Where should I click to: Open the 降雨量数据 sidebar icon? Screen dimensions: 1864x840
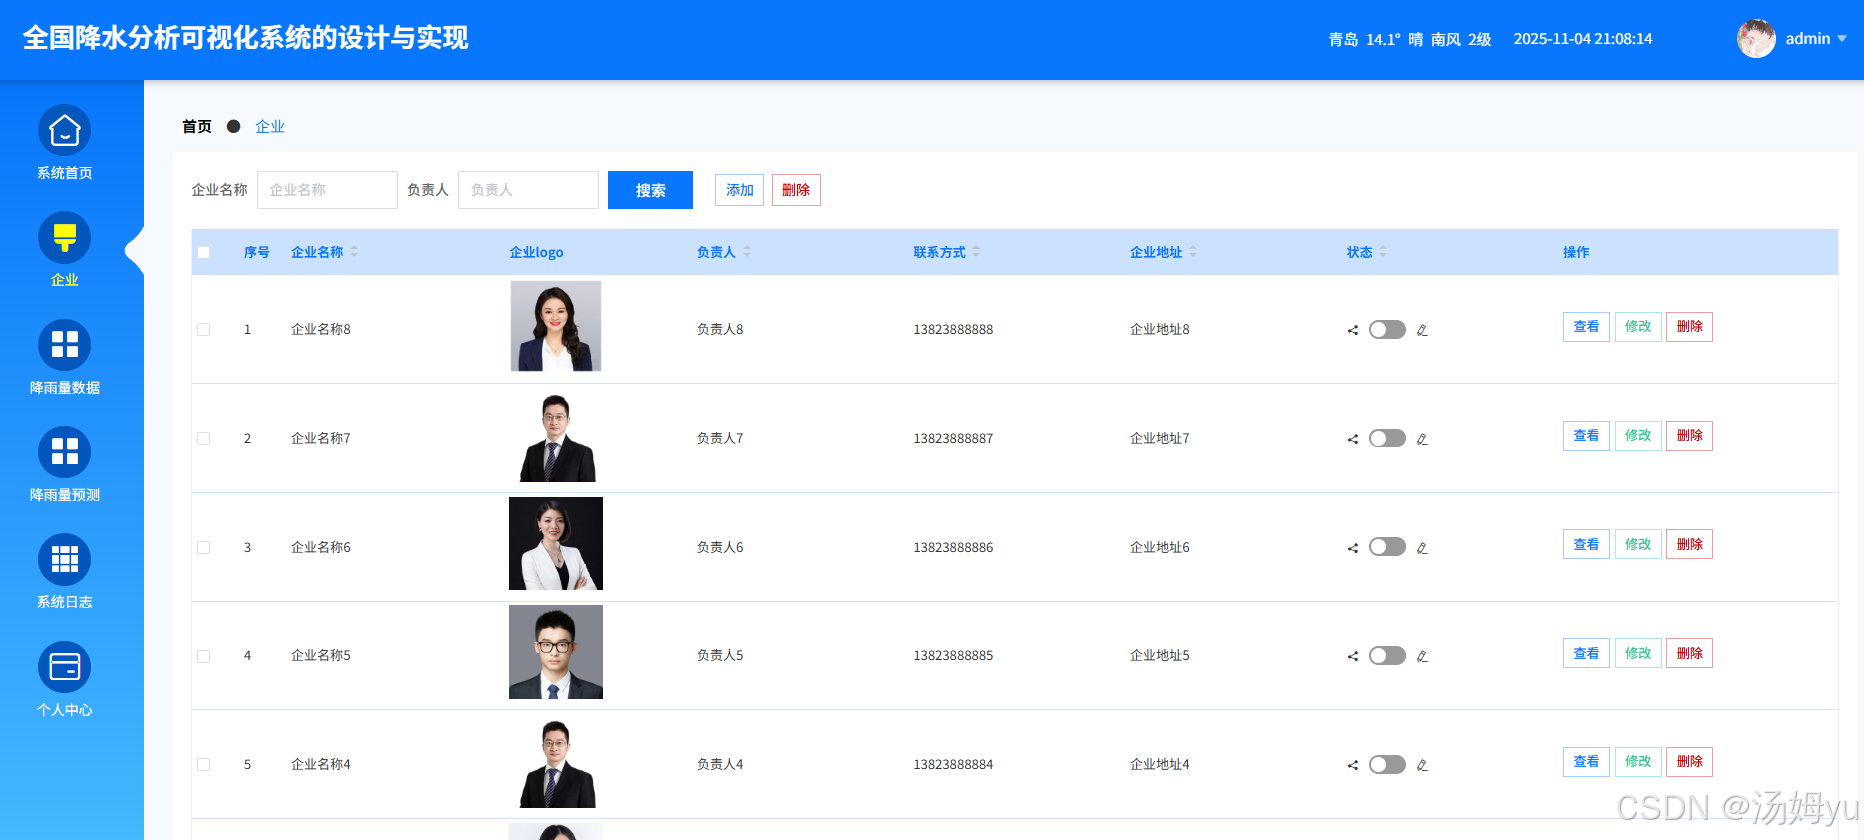click(64, 345)
